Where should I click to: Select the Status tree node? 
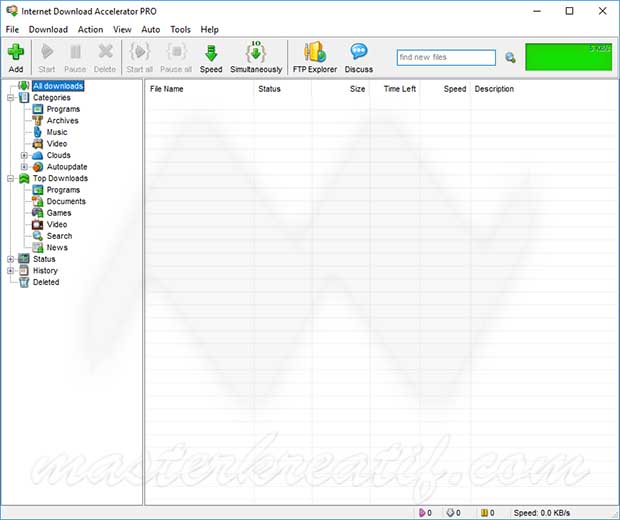point(44,259)
